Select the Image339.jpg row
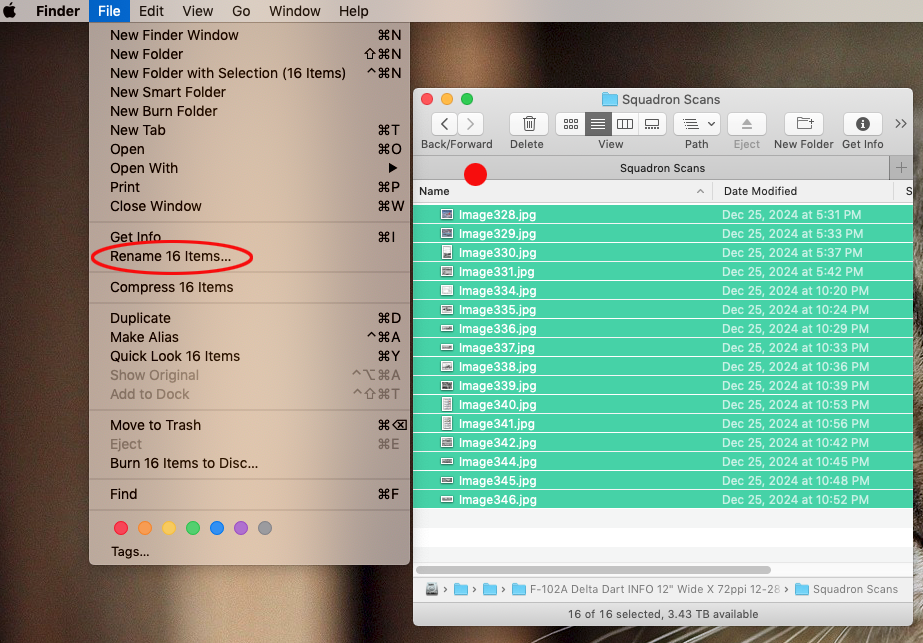 663,386
